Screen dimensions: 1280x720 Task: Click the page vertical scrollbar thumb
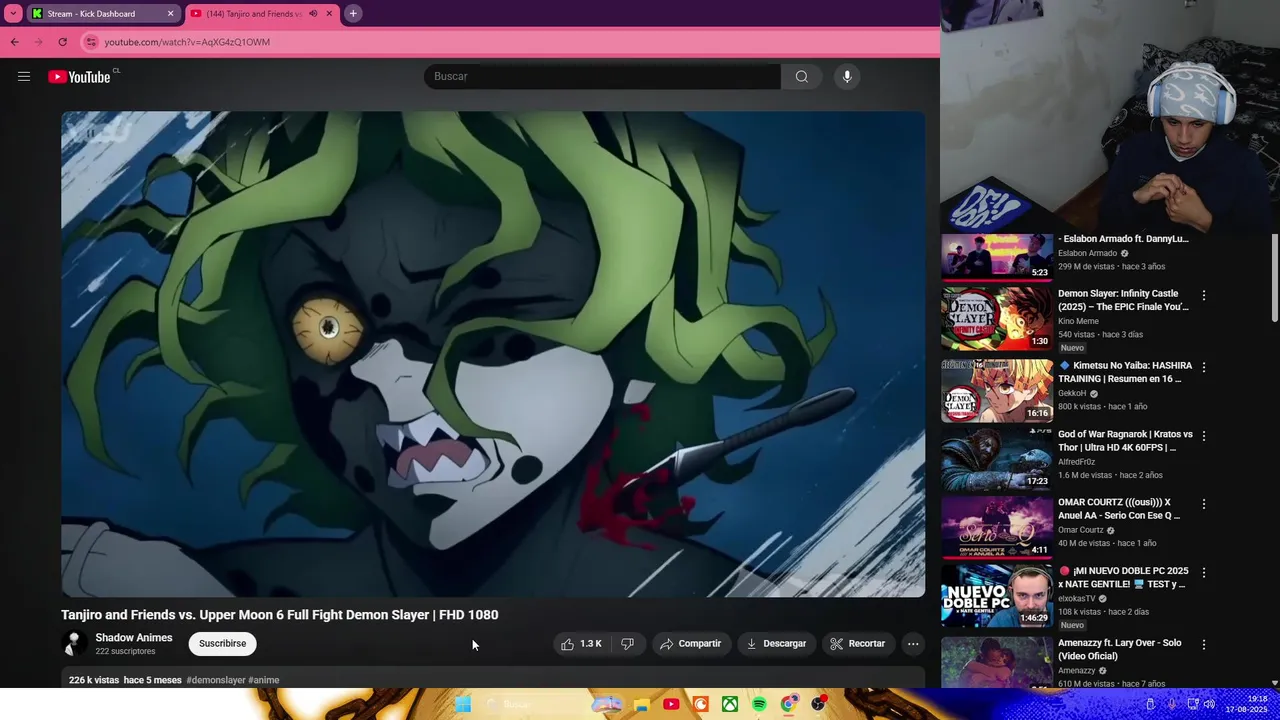tap(1275, 279)
